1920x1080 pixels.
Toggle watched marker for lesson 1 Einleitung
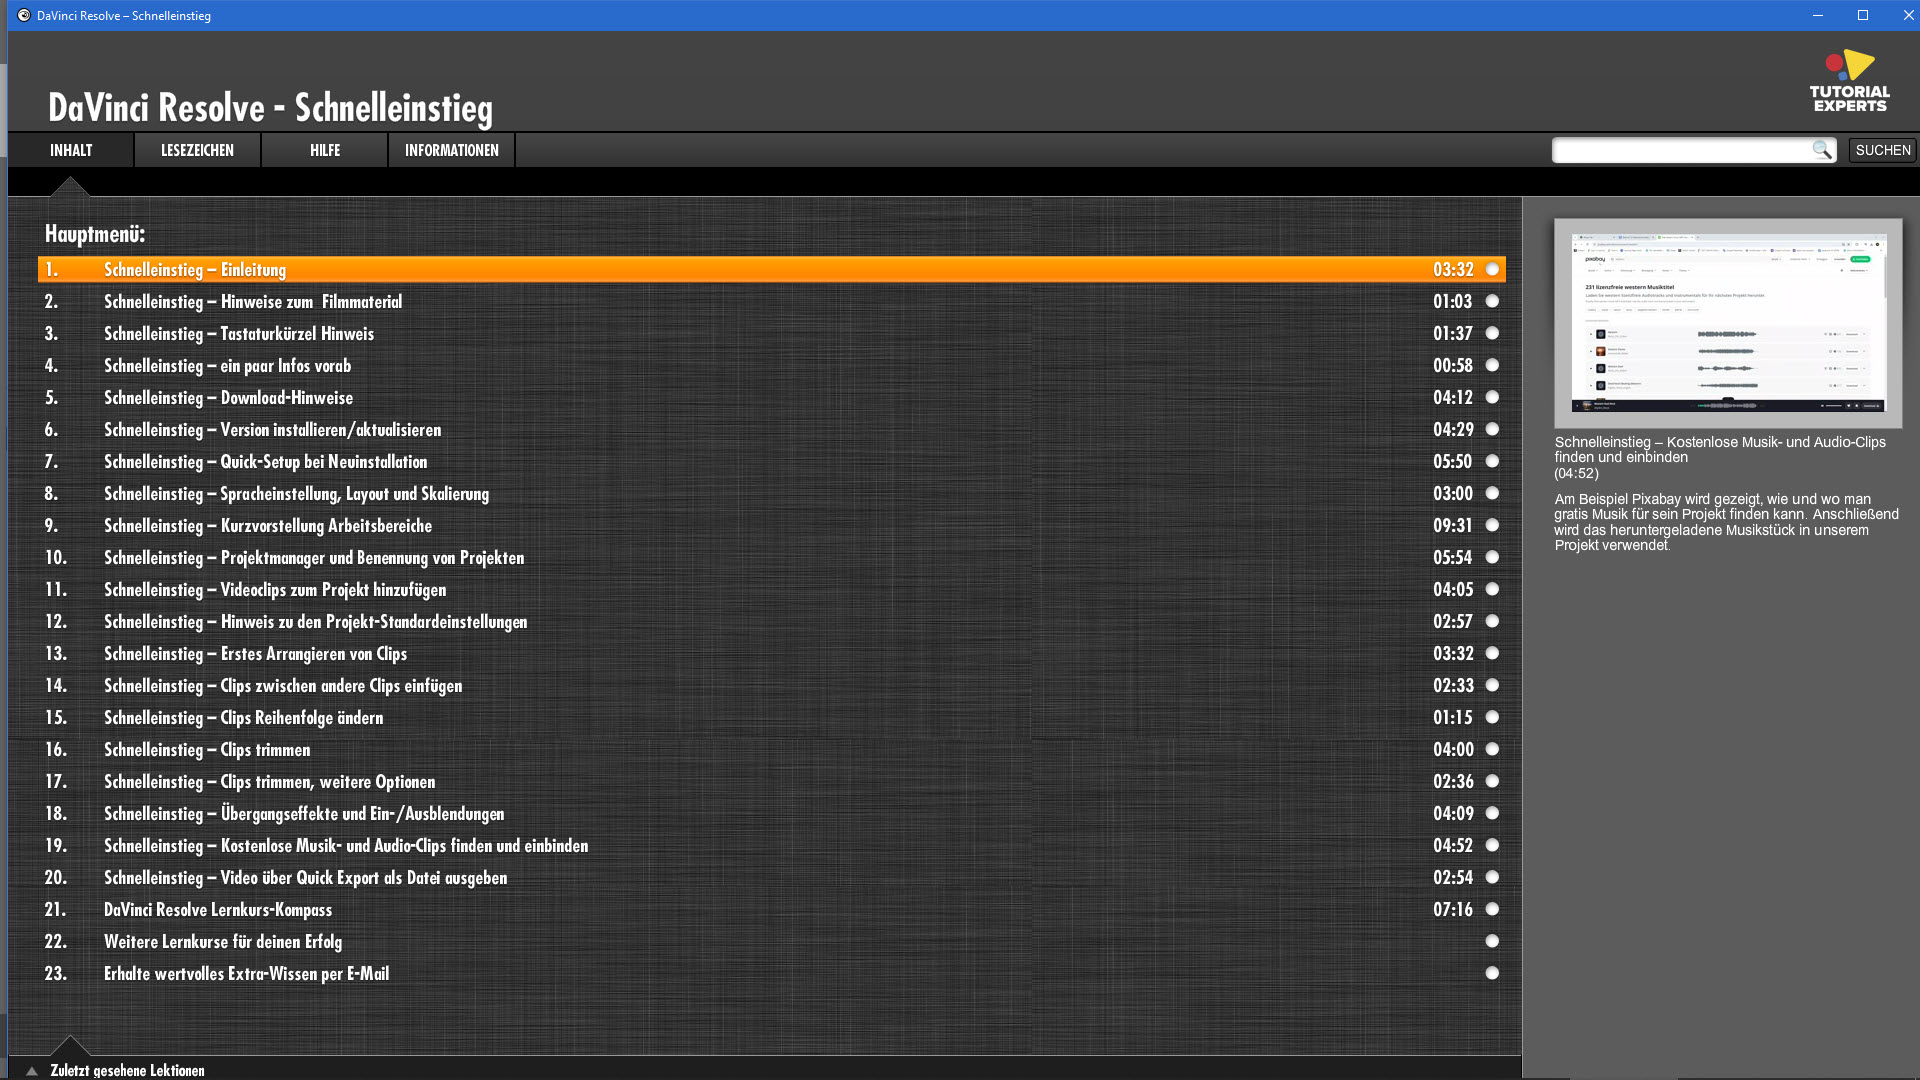click(1492, 269)
